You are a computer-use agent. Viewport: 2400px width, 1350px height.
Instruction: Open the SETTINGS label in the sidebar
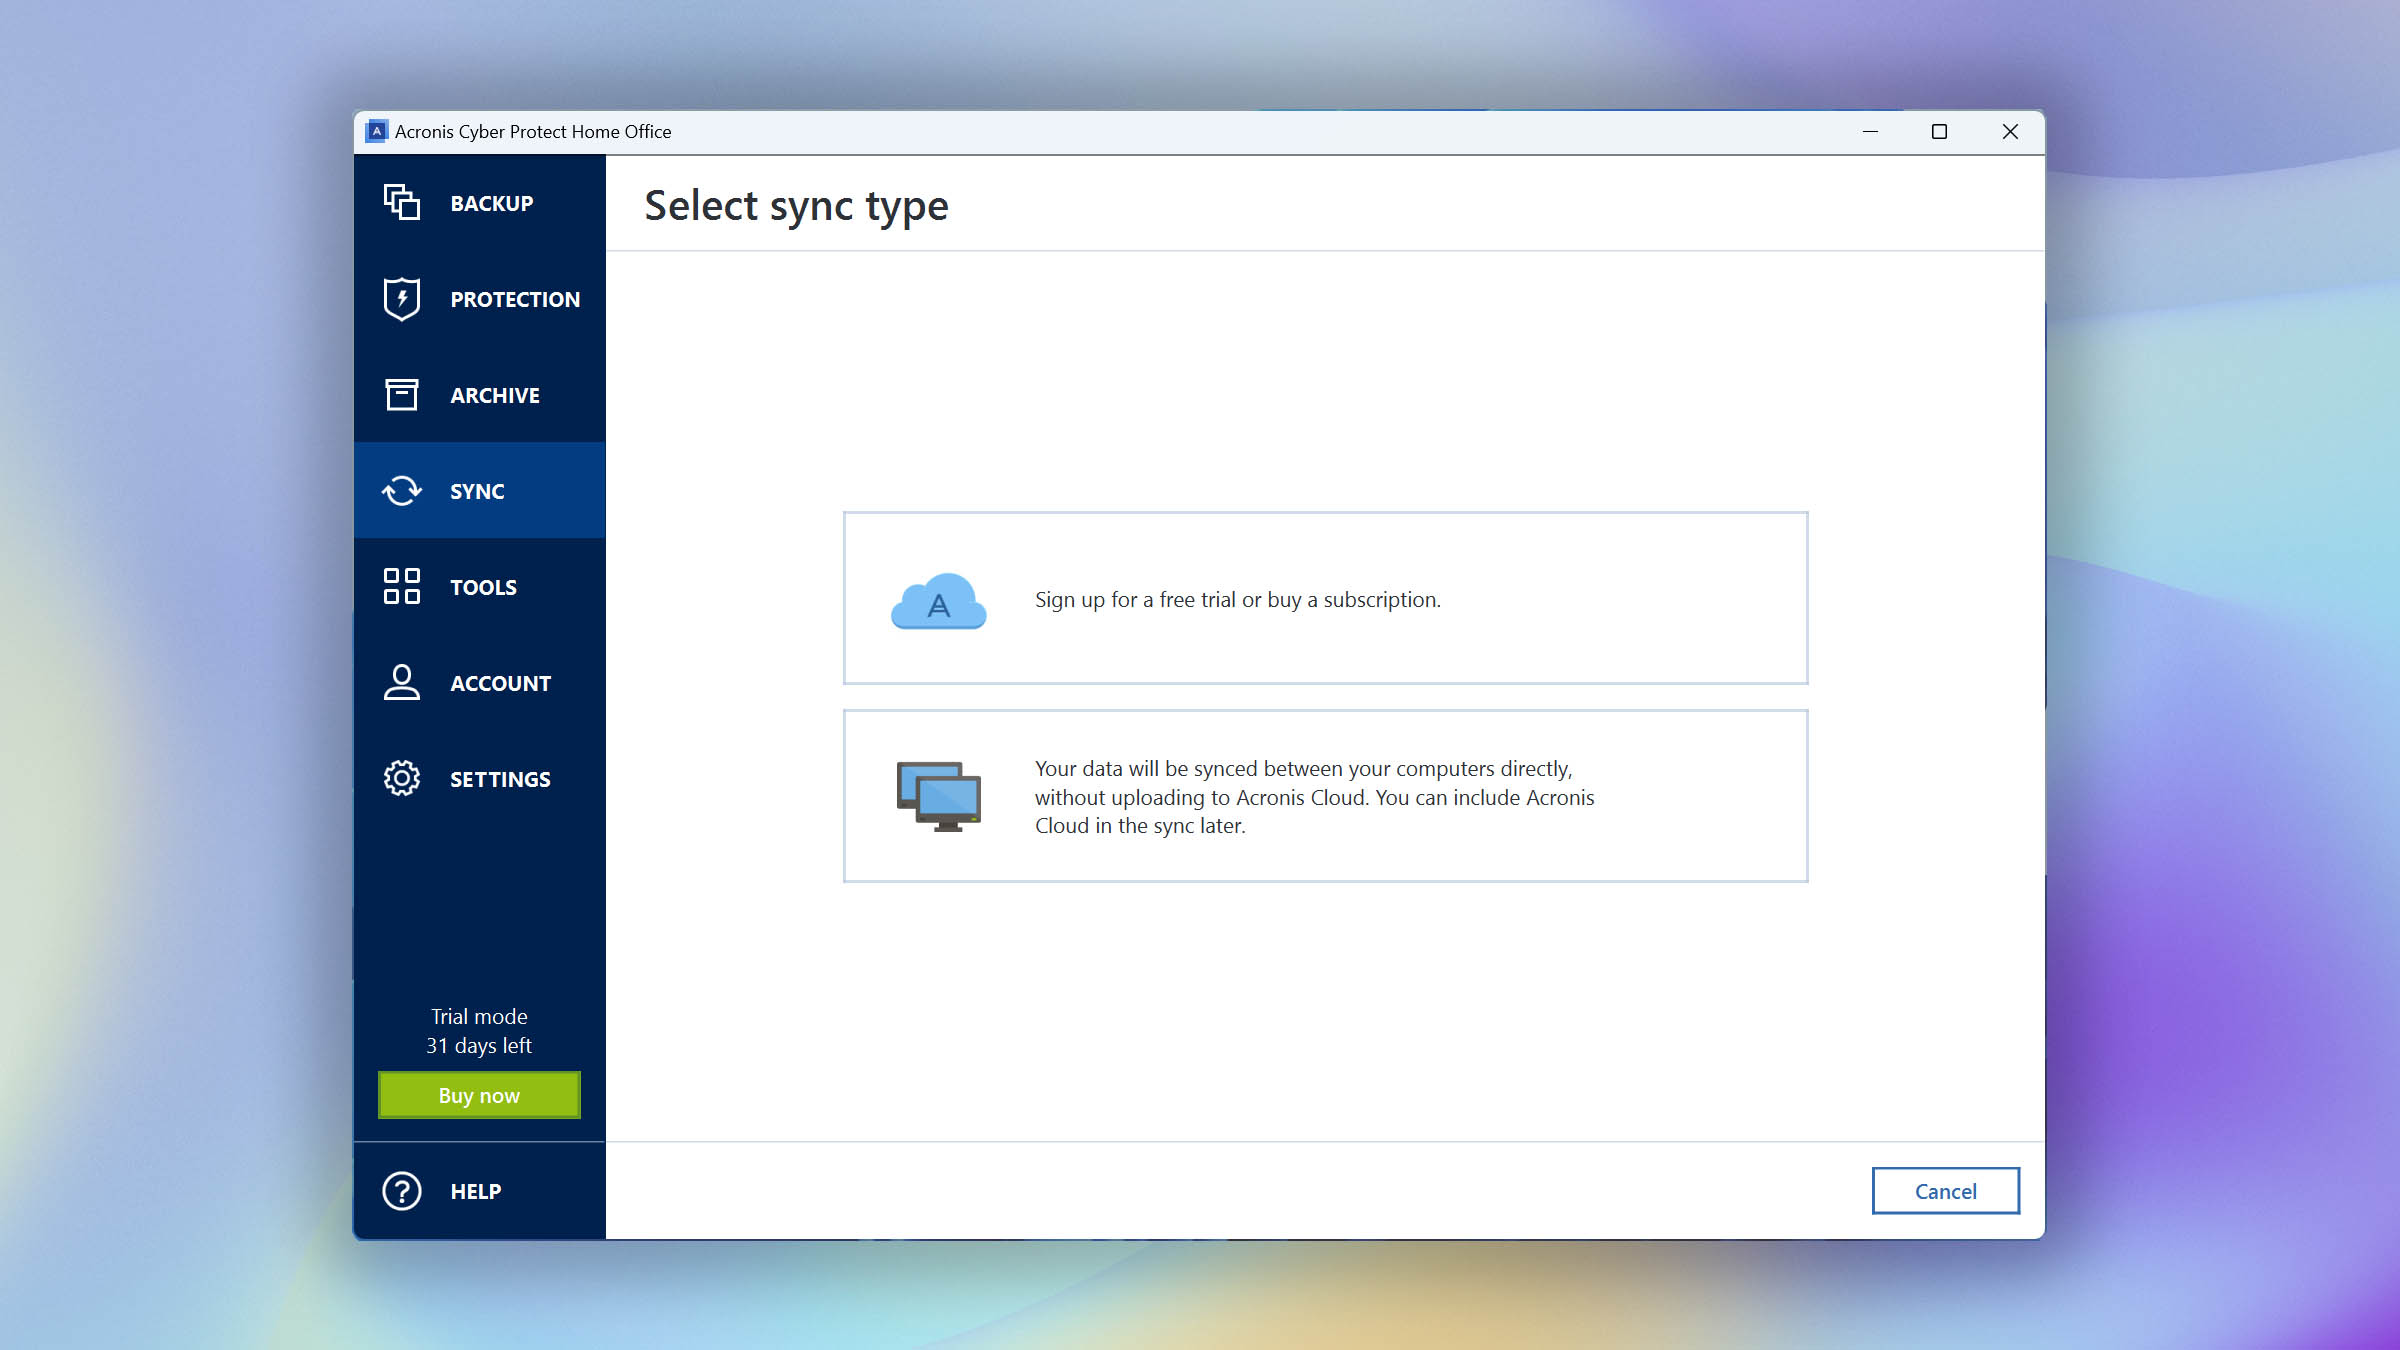(x=500, y=780)
